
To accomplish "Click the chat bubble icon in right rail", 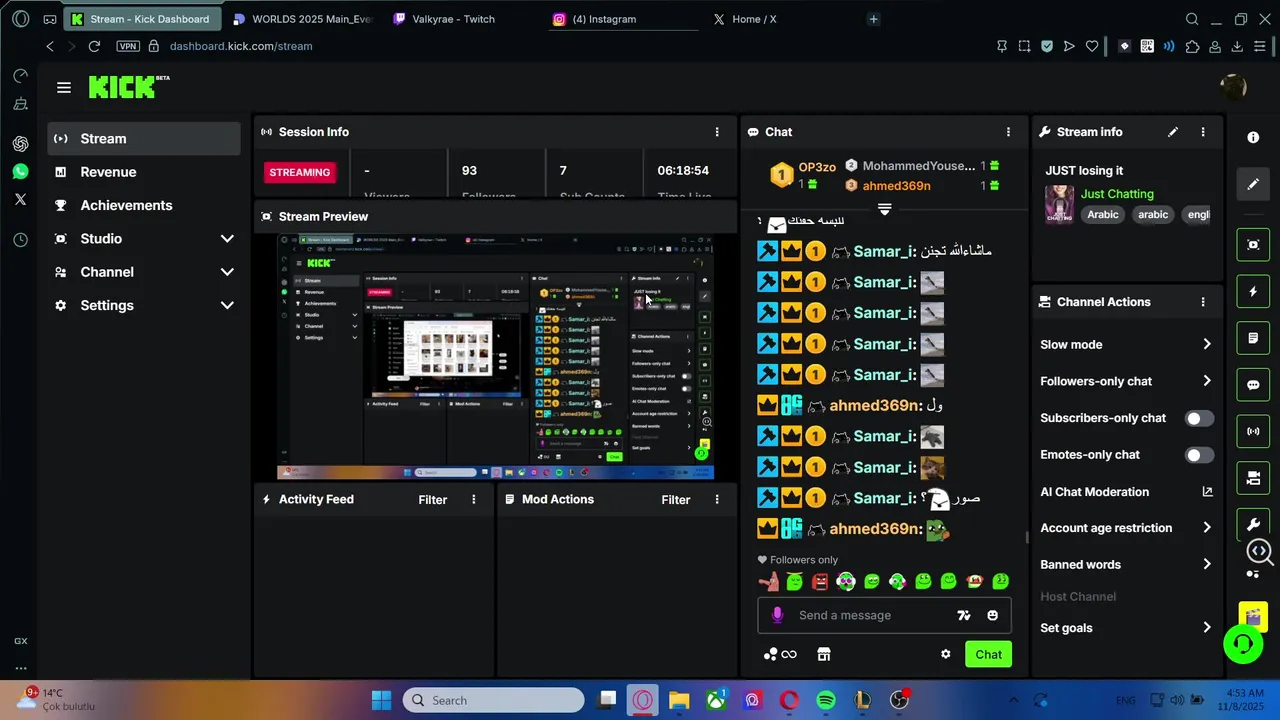I will [1253, 385].
